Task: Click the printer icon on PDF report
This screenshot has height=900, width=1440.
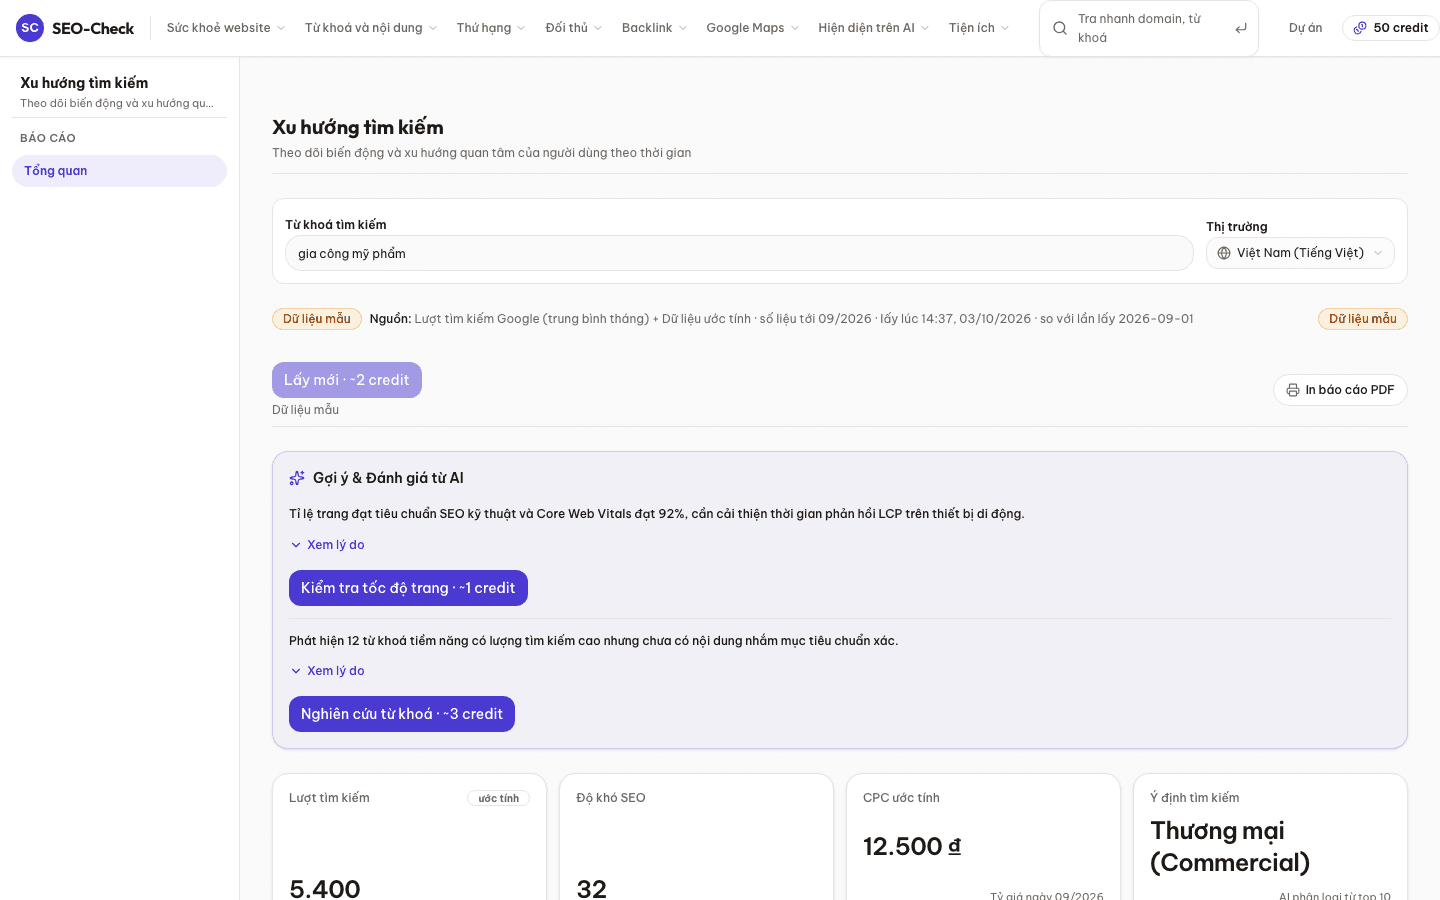Action: pos(1293,390)
